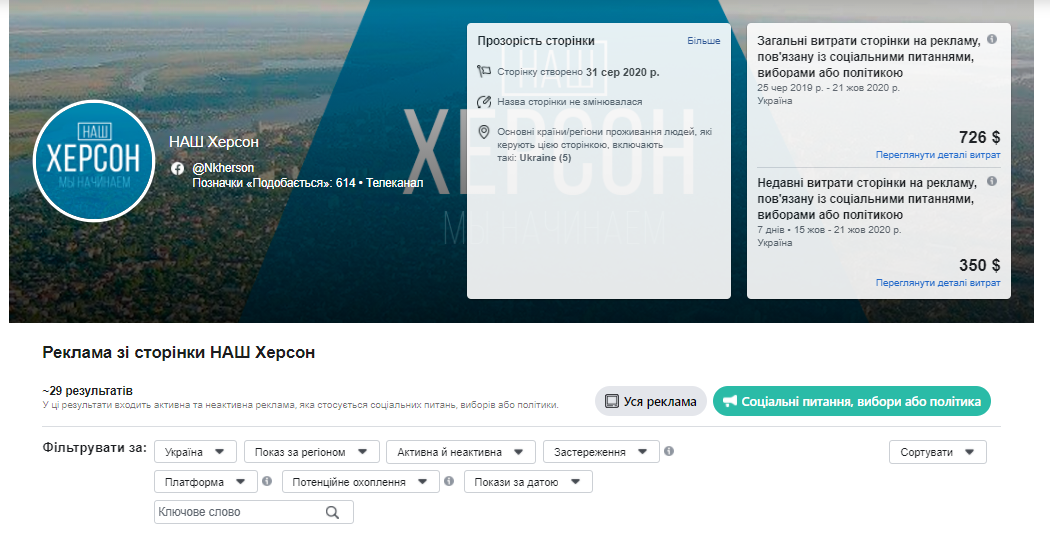
Task: Click the Позначки «Подобається»: 614 • Телеканал text
Action: click(307, 183)
